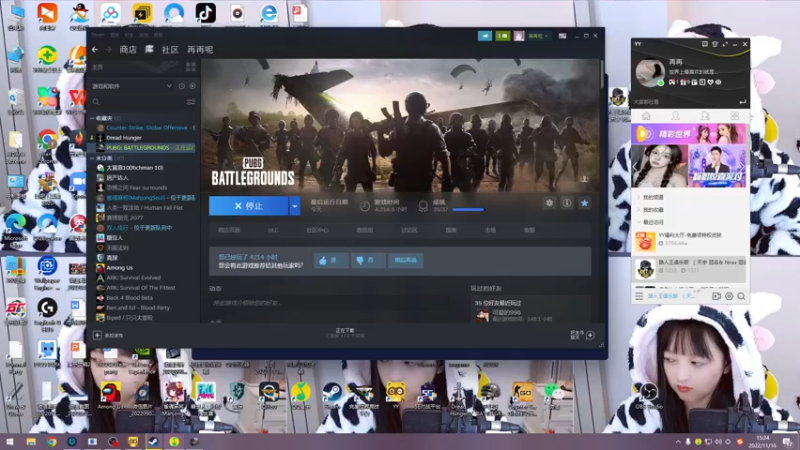This screenshot has height=450, width=800.
Task: Click the add game plus icon
Action: (97, 335)
